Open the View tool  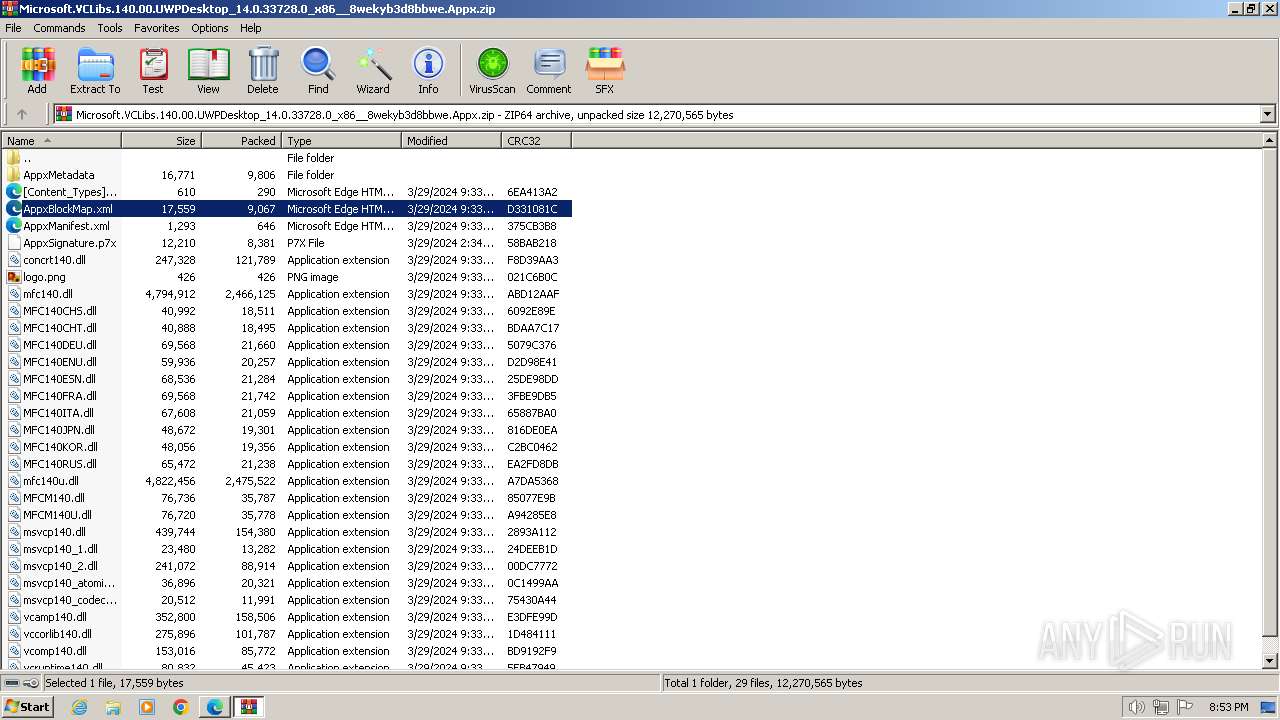(208, 71)
